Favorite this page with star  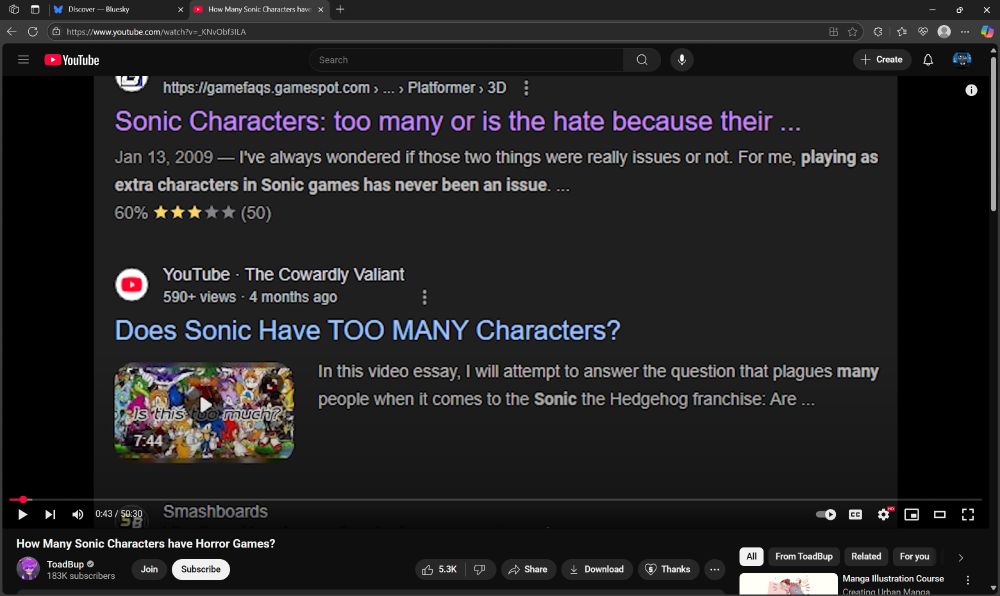[x=852, y=31]
